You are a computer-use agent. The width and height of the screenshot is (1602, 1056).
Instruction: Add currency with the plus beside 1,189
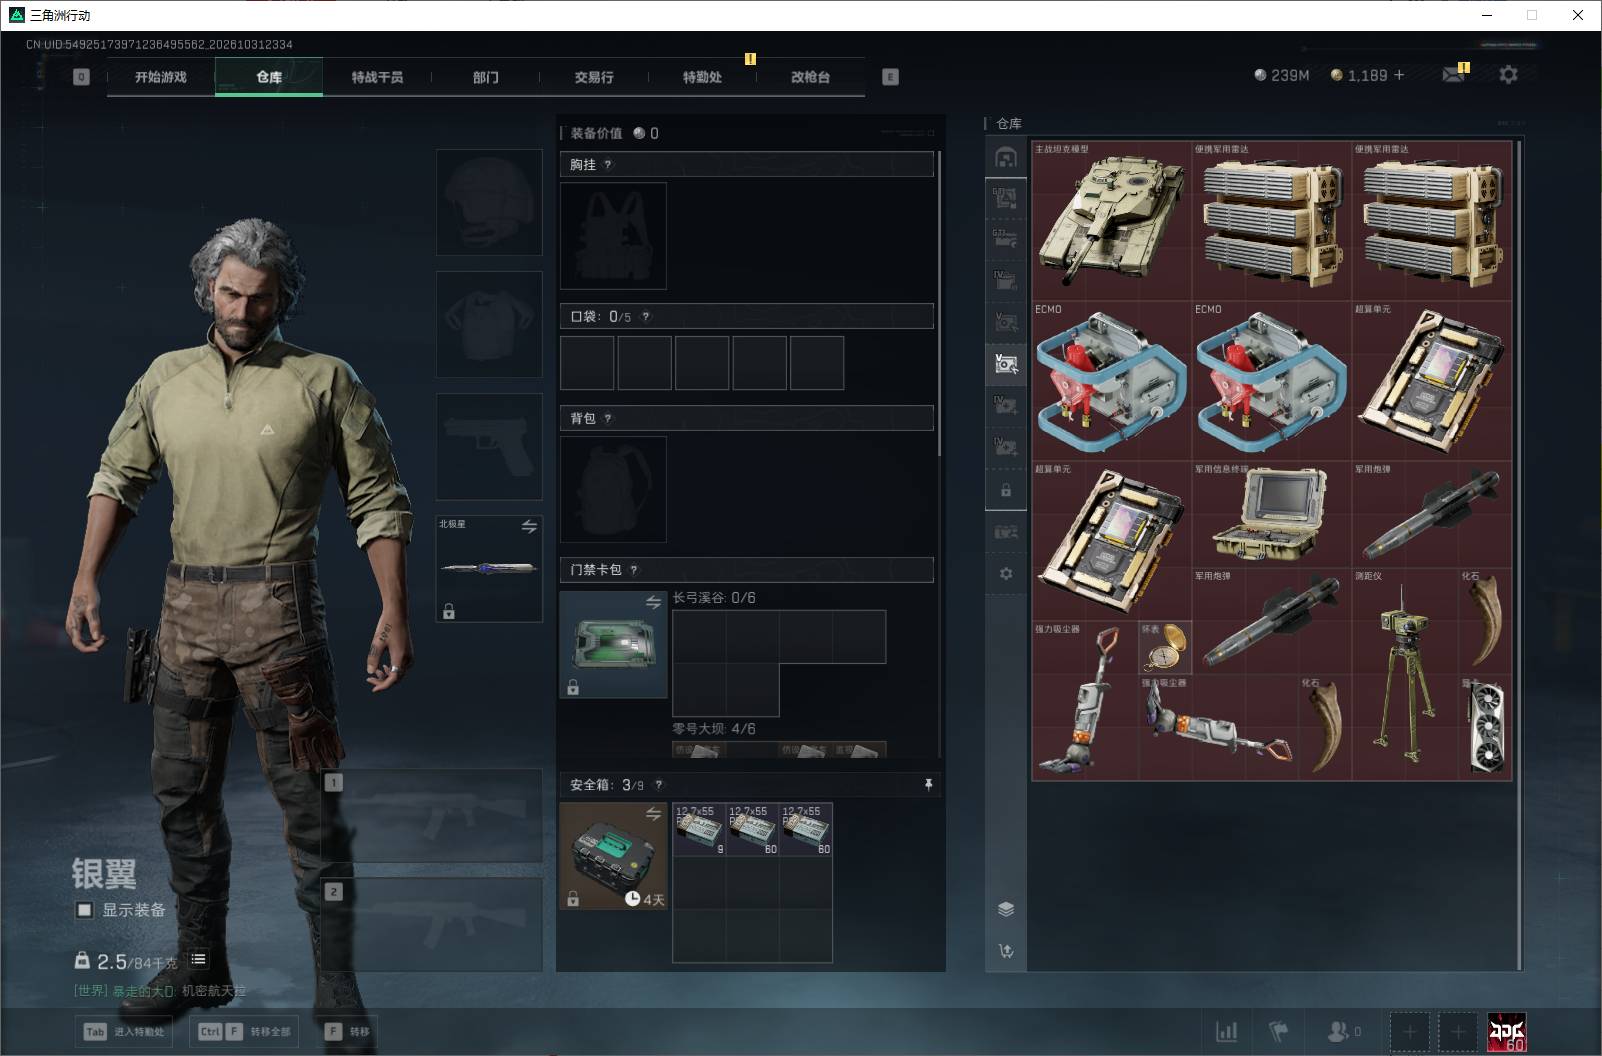[1398, 75]
